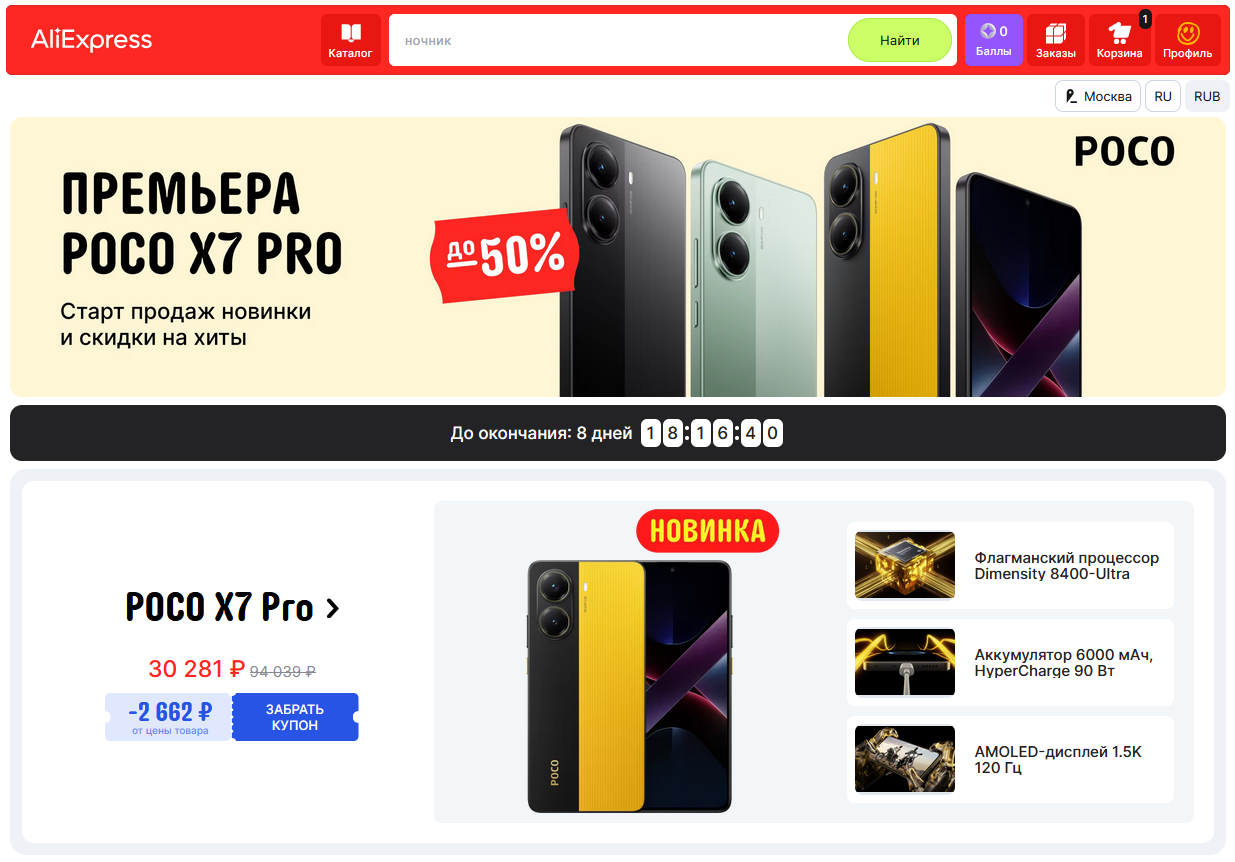
Task: Click the Найти search button
Action: 900,40
